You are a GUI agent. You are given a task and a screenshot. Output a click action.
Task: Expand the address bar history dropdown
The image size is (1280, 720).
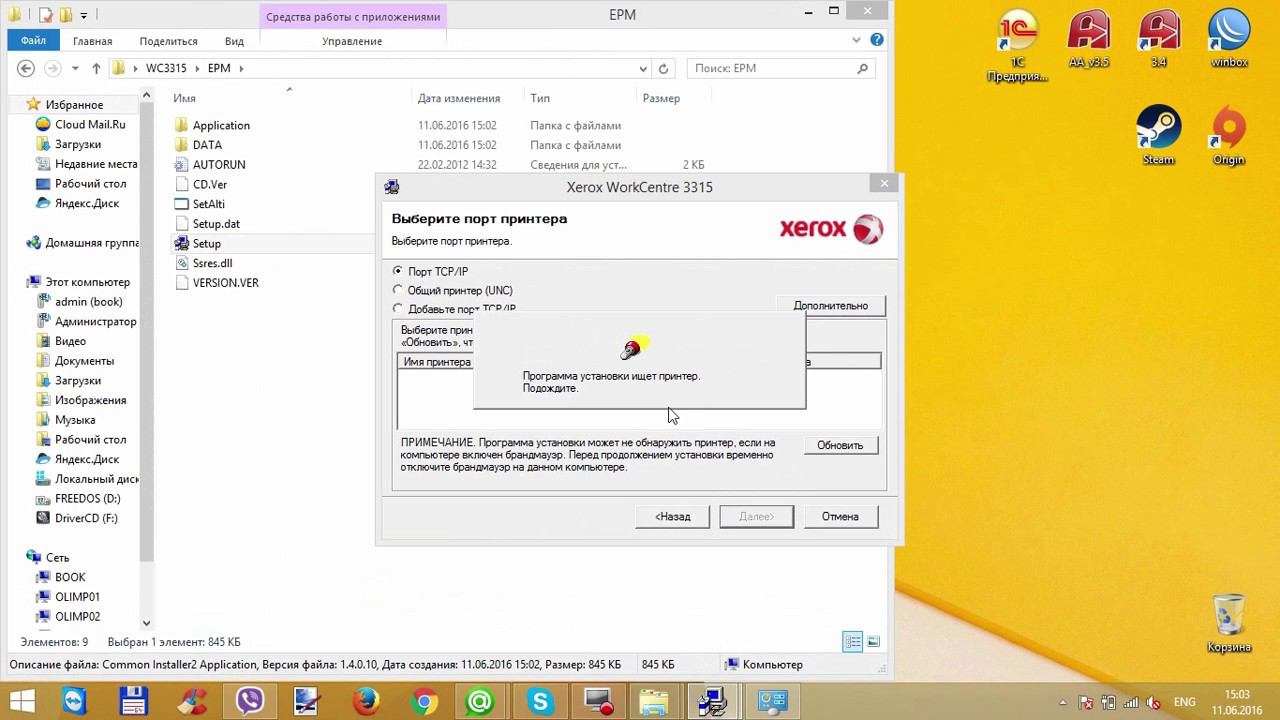coord(643,69)
